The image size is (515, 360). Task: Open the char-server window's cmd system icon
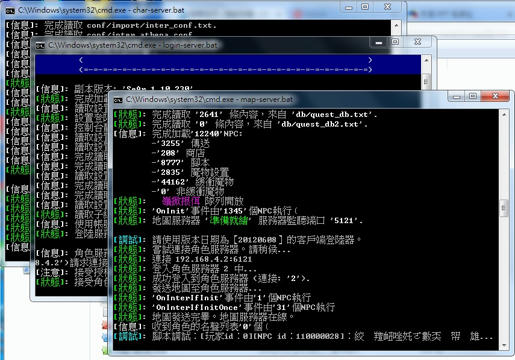point(10,11)
